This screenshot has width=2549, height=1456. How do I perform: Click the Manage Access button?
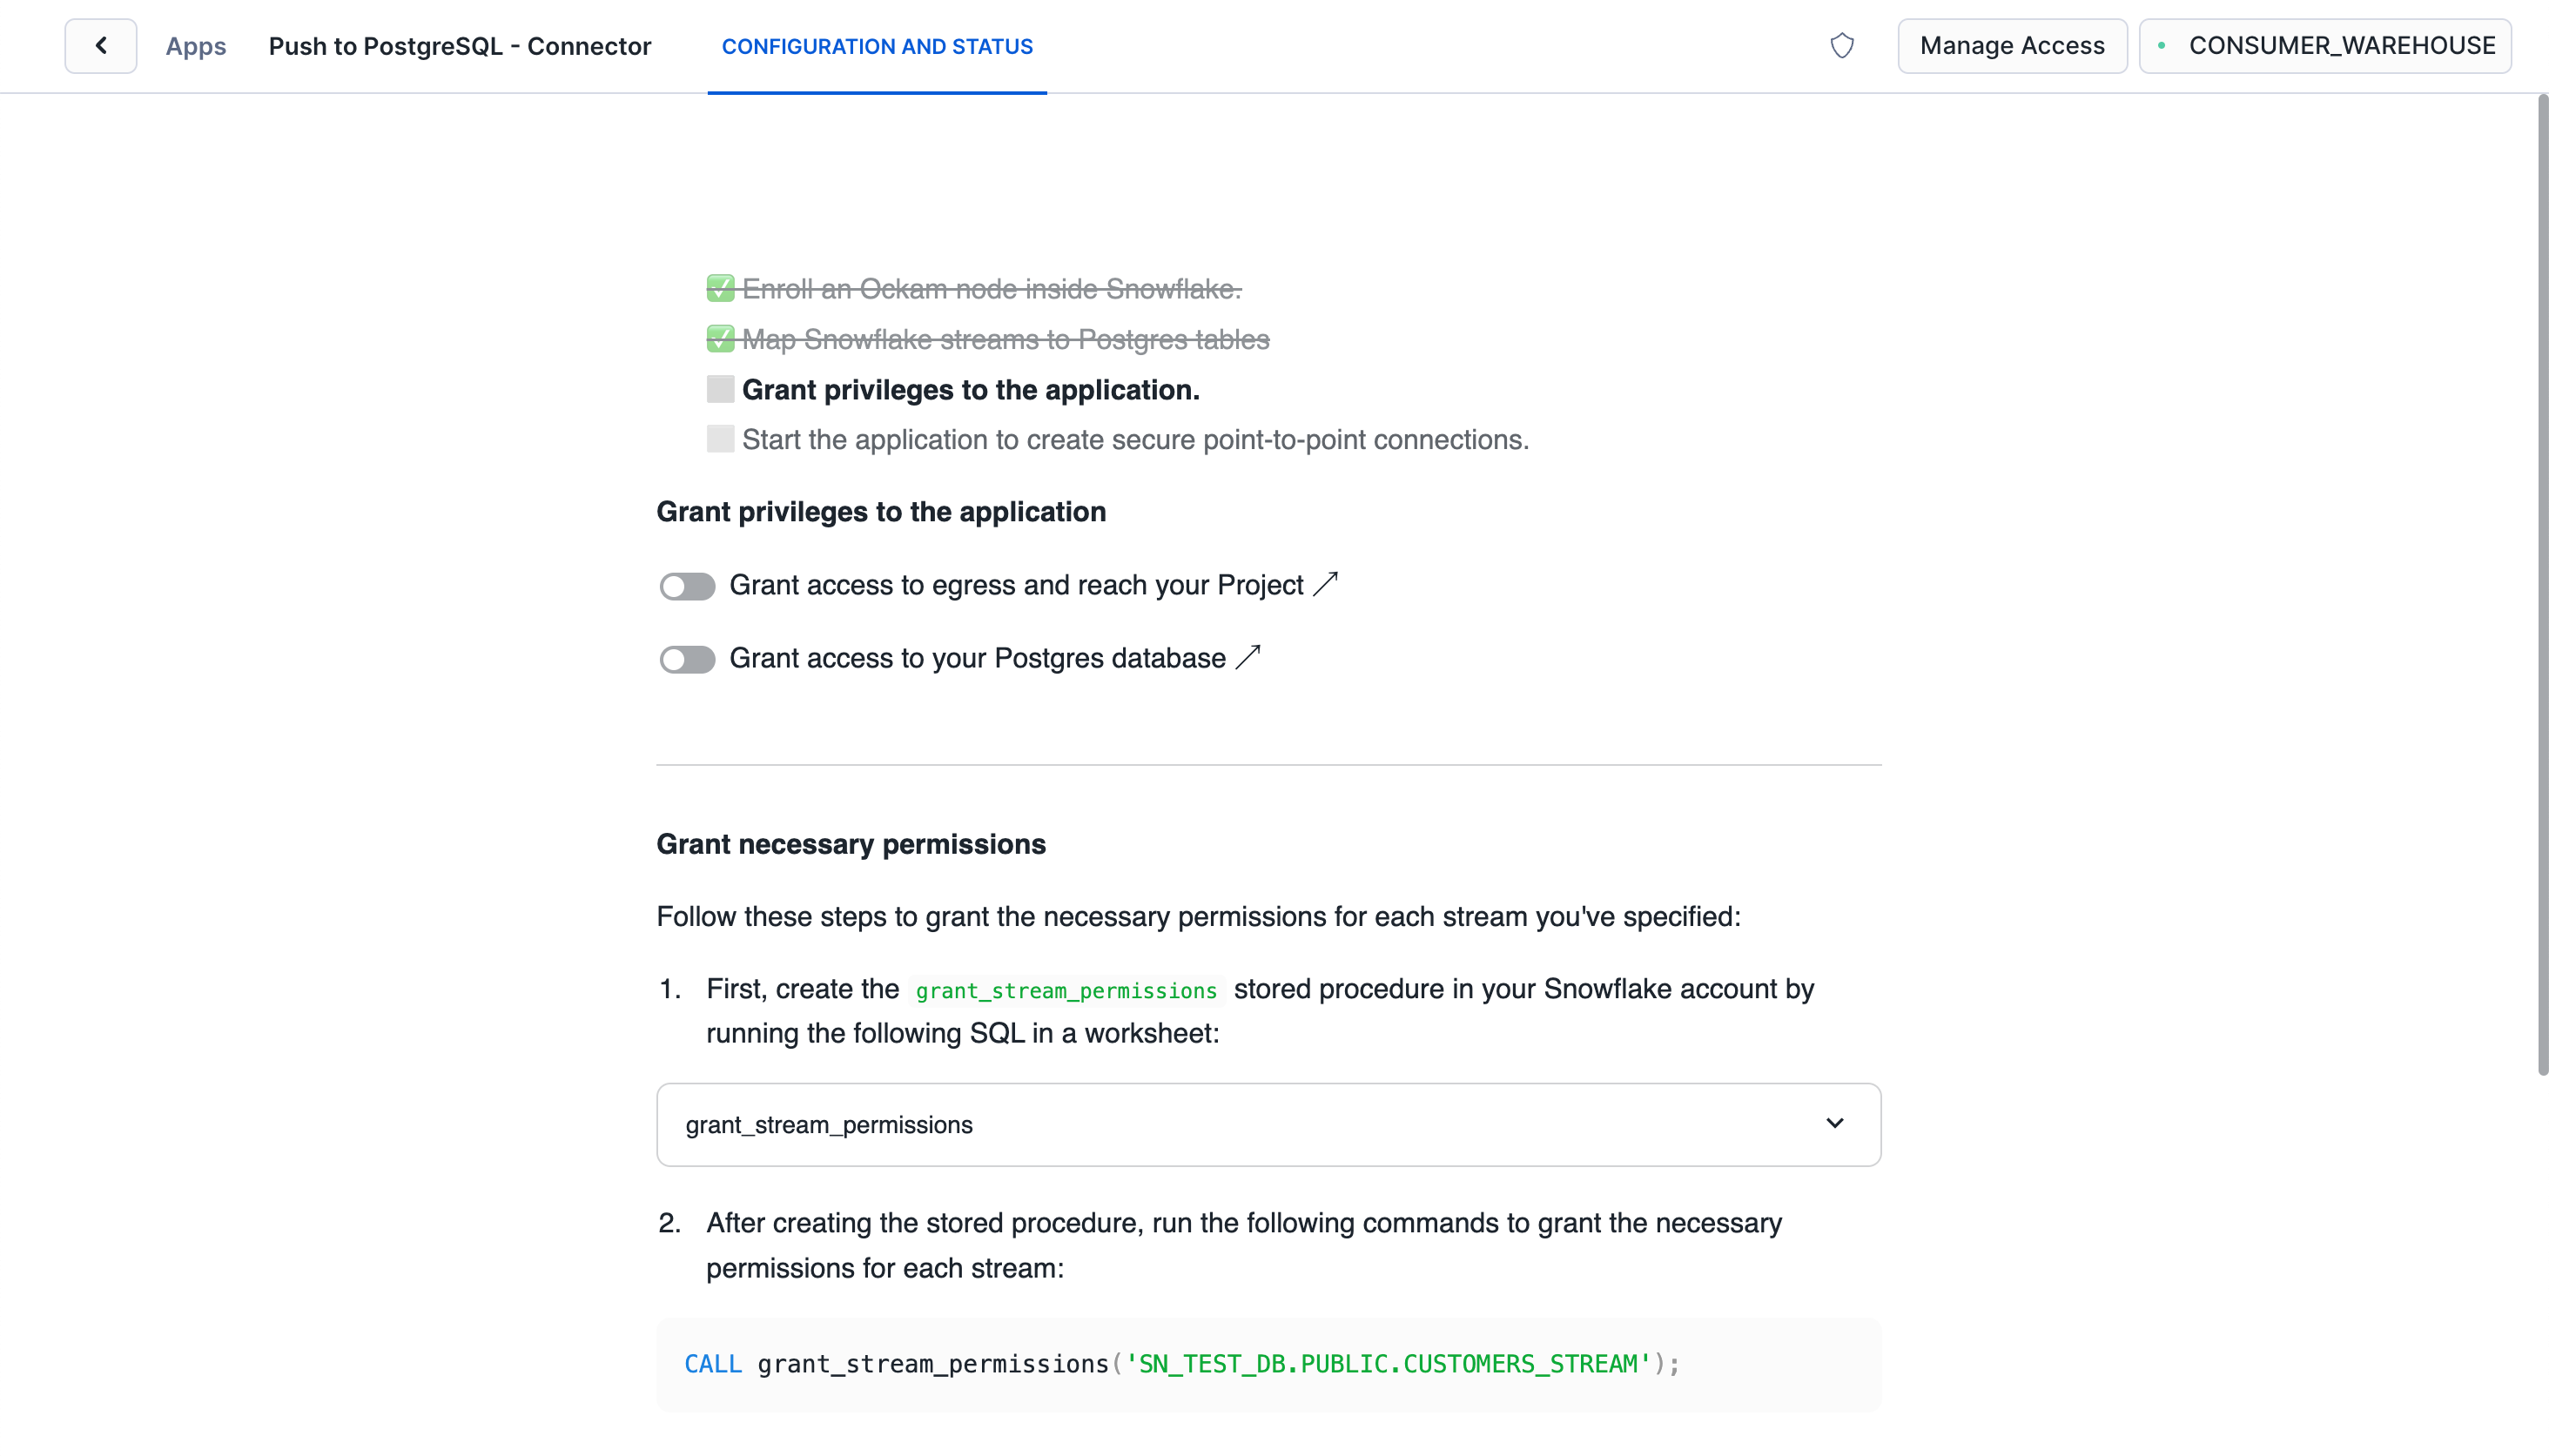2012,47
